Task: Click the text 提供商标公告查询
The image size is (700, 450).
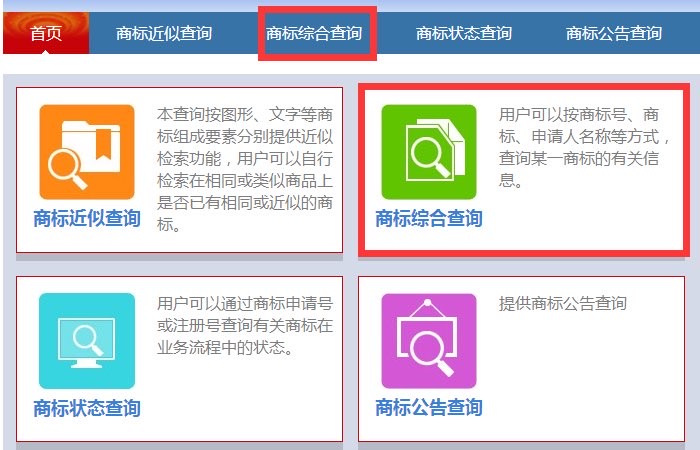Action: point(563,304)
